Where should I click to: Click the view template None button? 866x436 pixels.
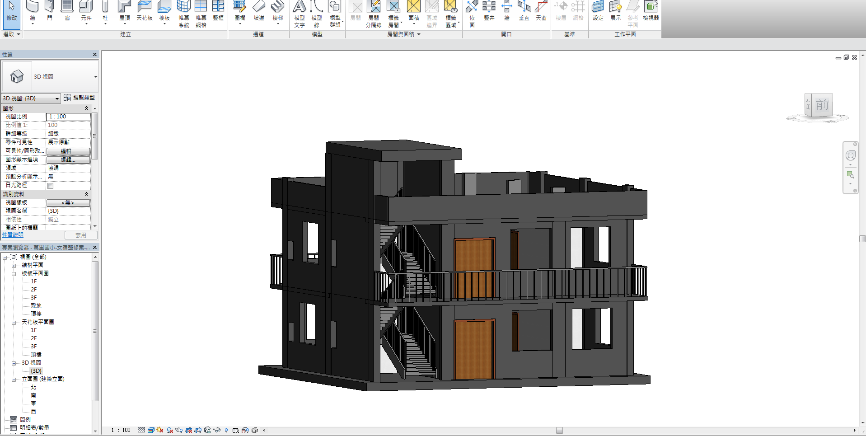pyautogui.click(x=68, y=203)
